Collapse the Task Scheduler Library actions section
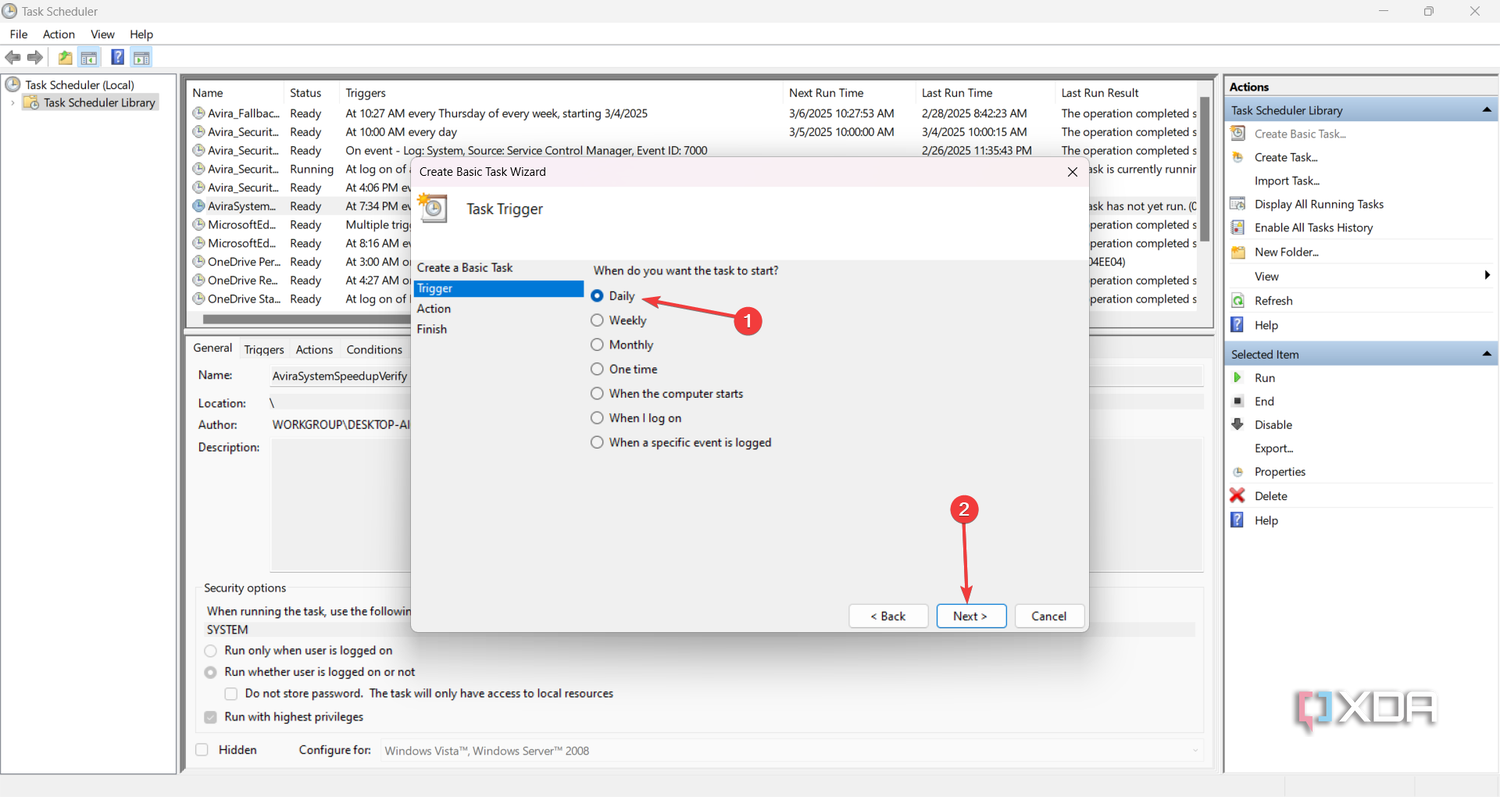This screenshot has height=797, width=1500. pyautogui.click(x=1487, y=110)
